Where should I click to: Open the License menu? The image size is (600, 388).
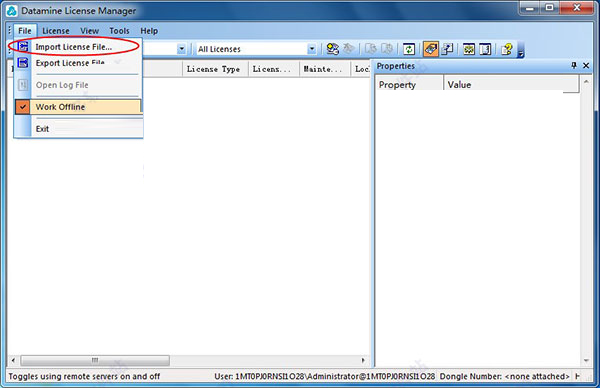point(56,31)
